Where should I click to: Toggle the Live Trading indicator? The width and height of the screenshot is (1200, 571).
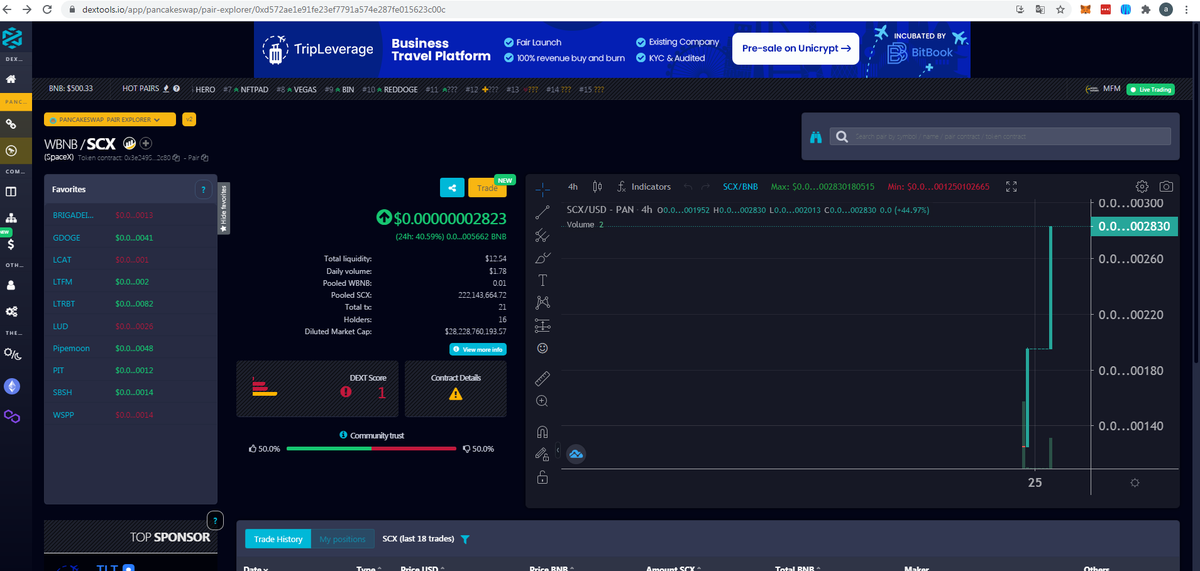coord(1150,89)
